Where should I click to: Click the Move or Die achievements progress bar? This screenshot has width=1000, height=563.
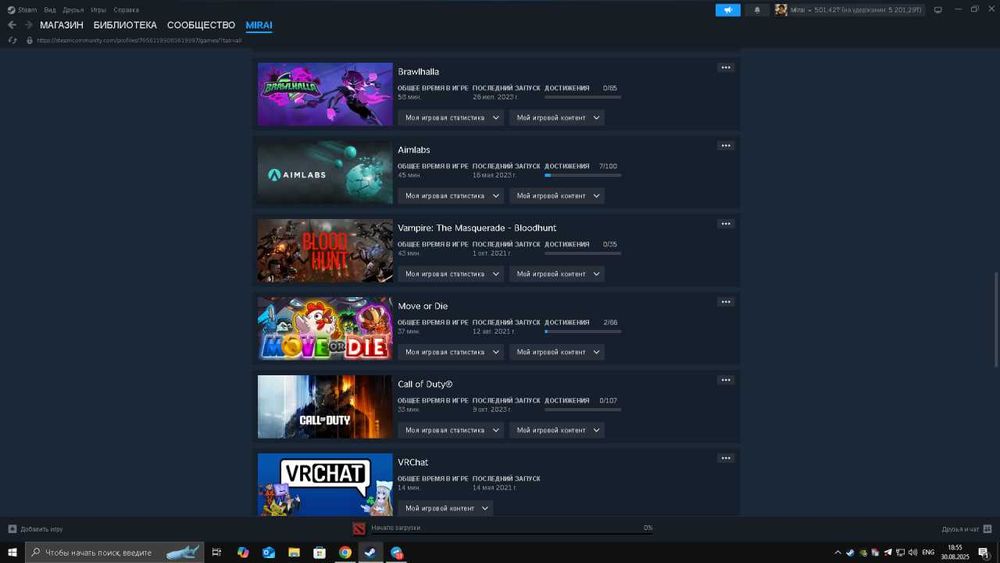tap(583, 331)
